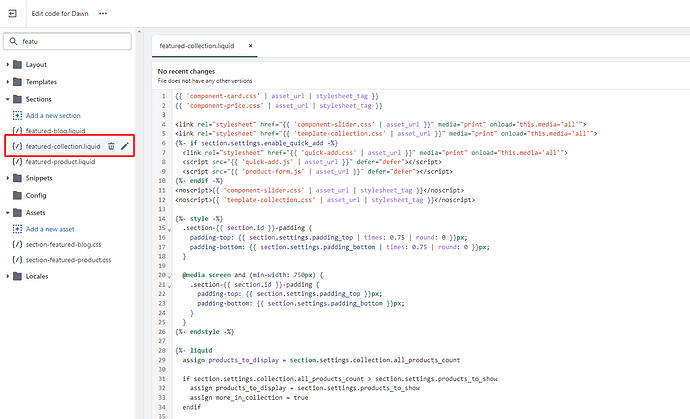Expand the Layout folder
Screen dimensions: 690x419
[8, 65]
